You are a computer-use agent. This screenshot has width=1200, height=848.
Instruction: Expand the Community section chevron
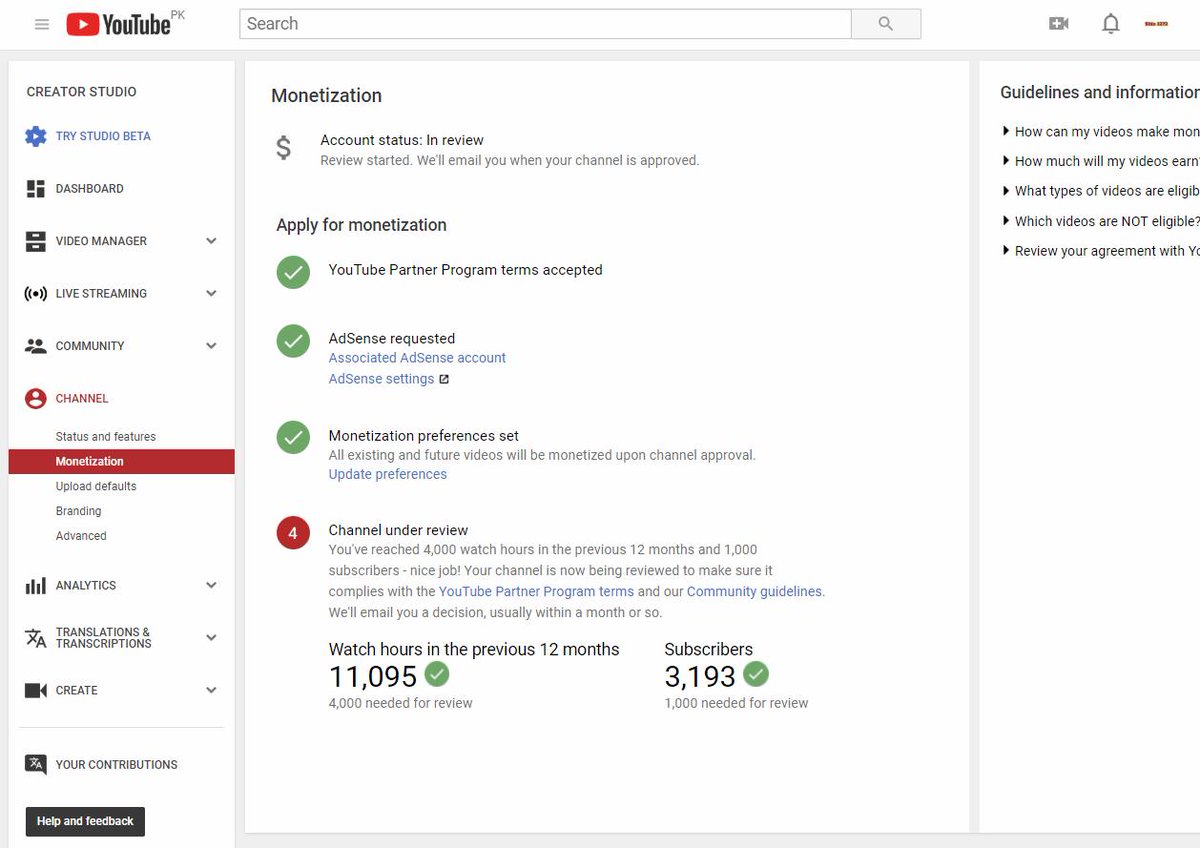(x=211, y=346)
